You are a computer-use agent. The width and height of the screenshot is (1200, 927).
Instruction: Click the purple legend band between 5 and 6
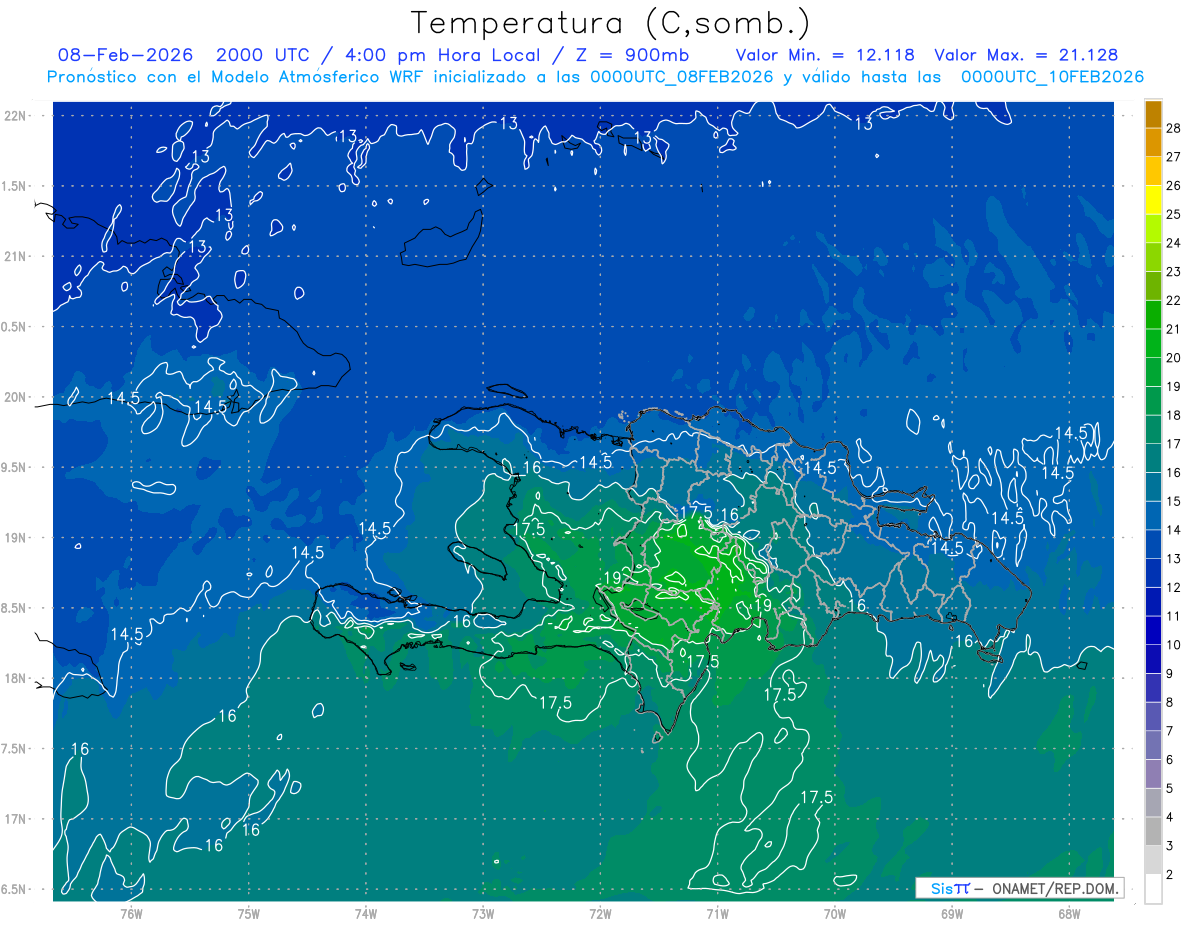coord(1153,774)
